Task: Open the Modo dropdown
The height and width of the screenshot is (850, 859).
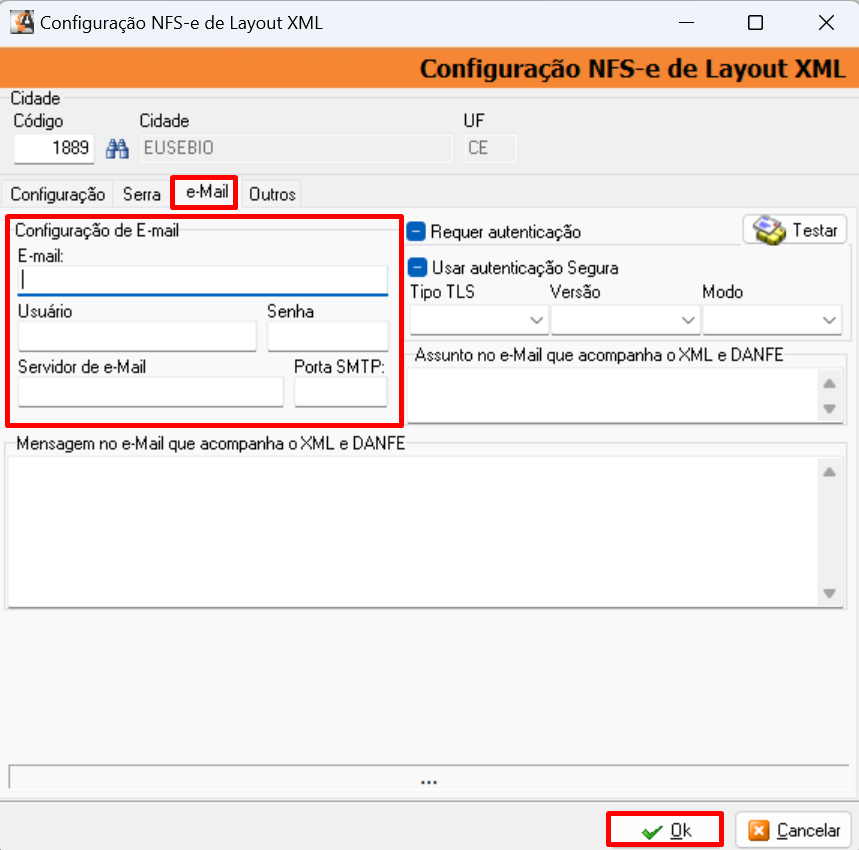Action: tap(772, 320)
